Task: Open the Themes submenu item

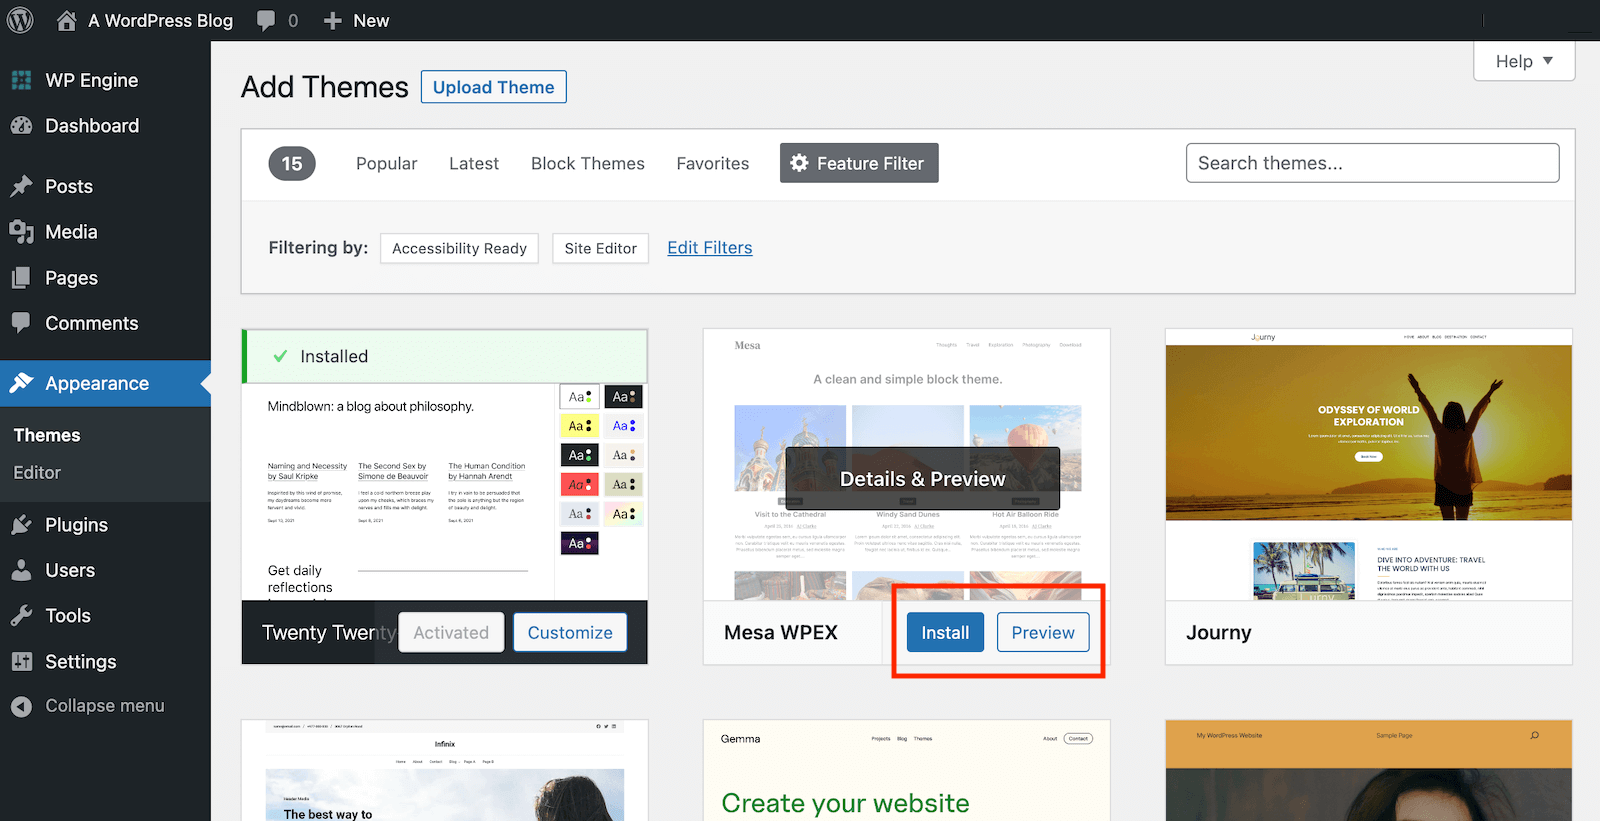Action: click(x=47, y=435)
